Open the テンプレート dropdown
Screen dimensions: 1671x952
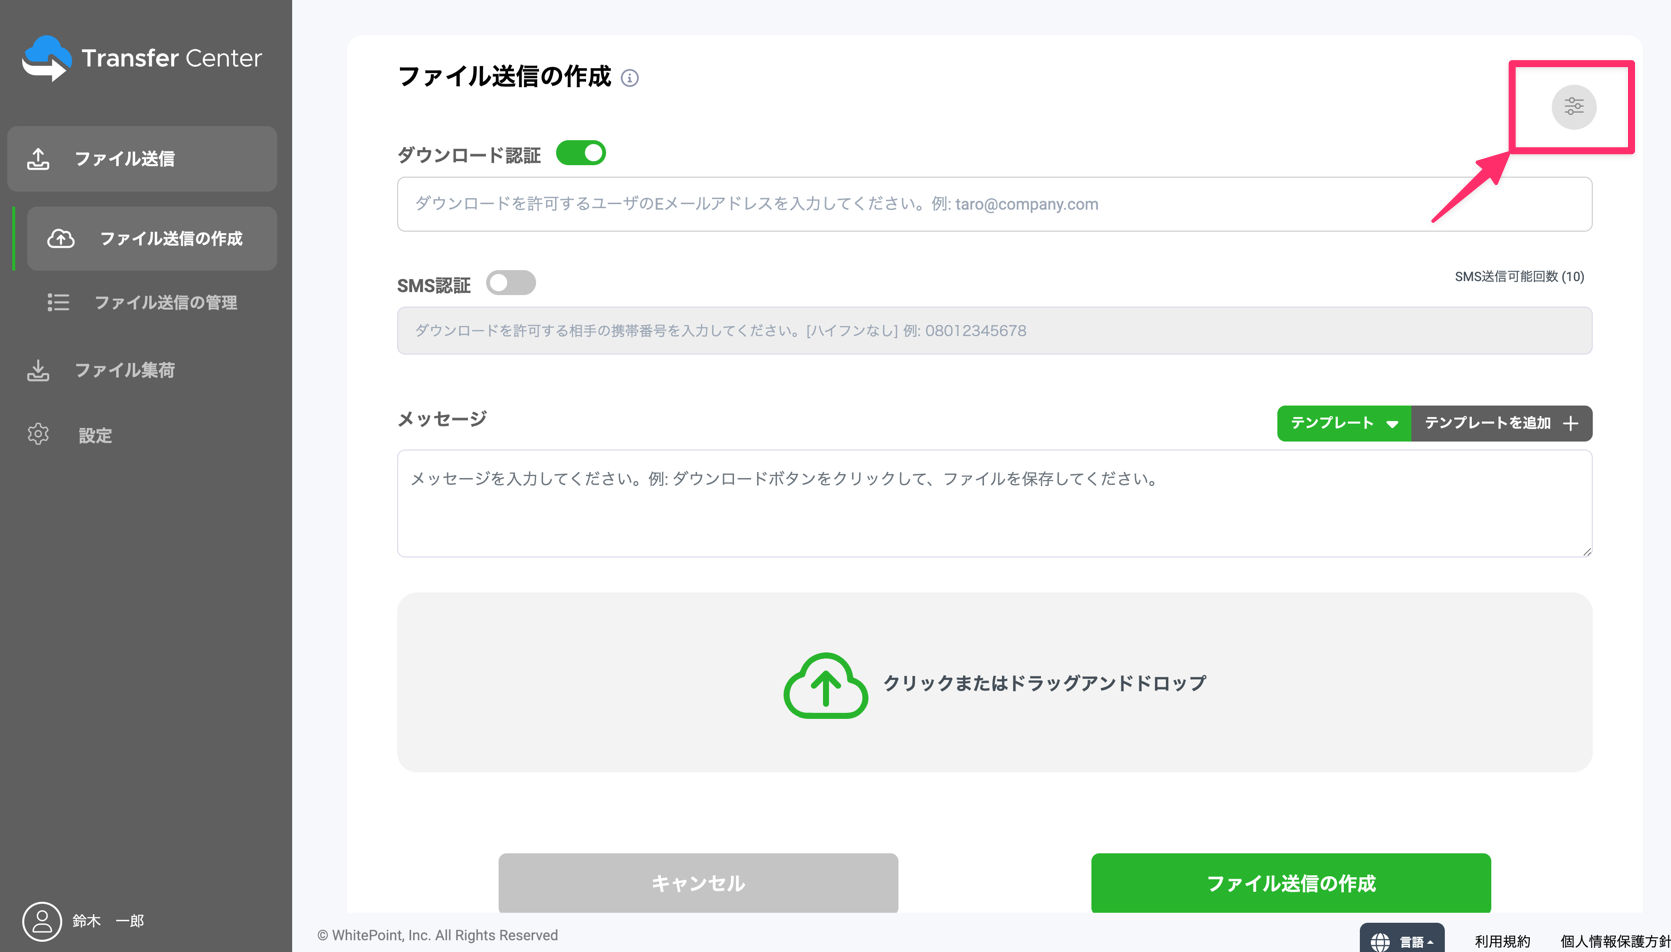pos(1343,423)
